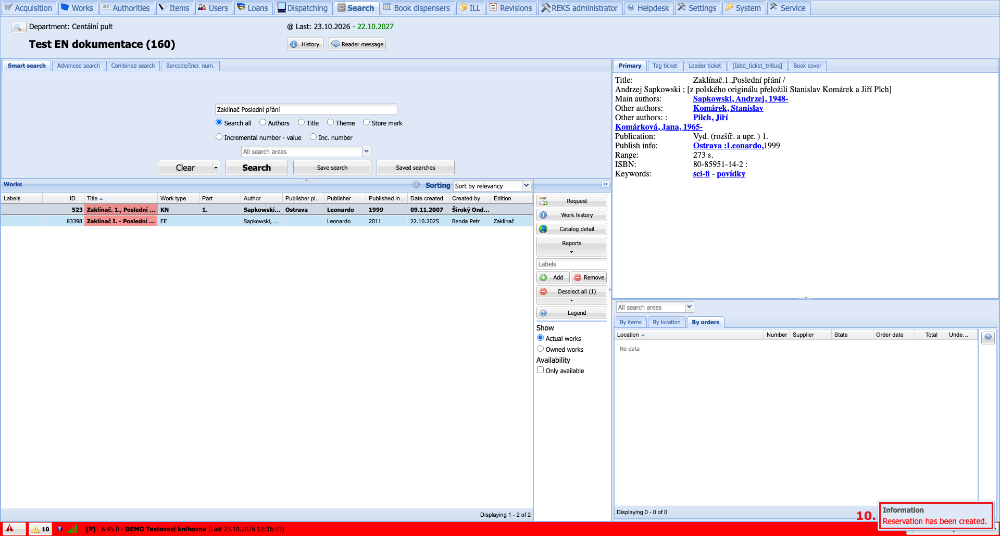The width and height of the screenshot is (1000, 536).
Task: Sort results by the Title column header
Action: (x=121, y=198)
